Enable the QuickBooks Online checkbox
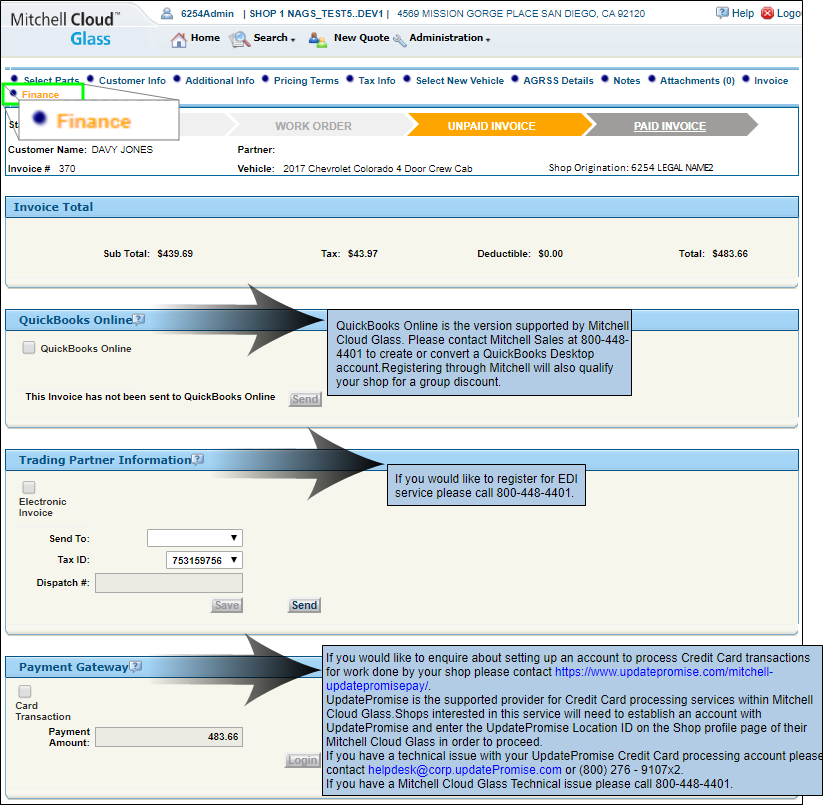The height and width of the screenshot is (805, 835). (29, 349)
